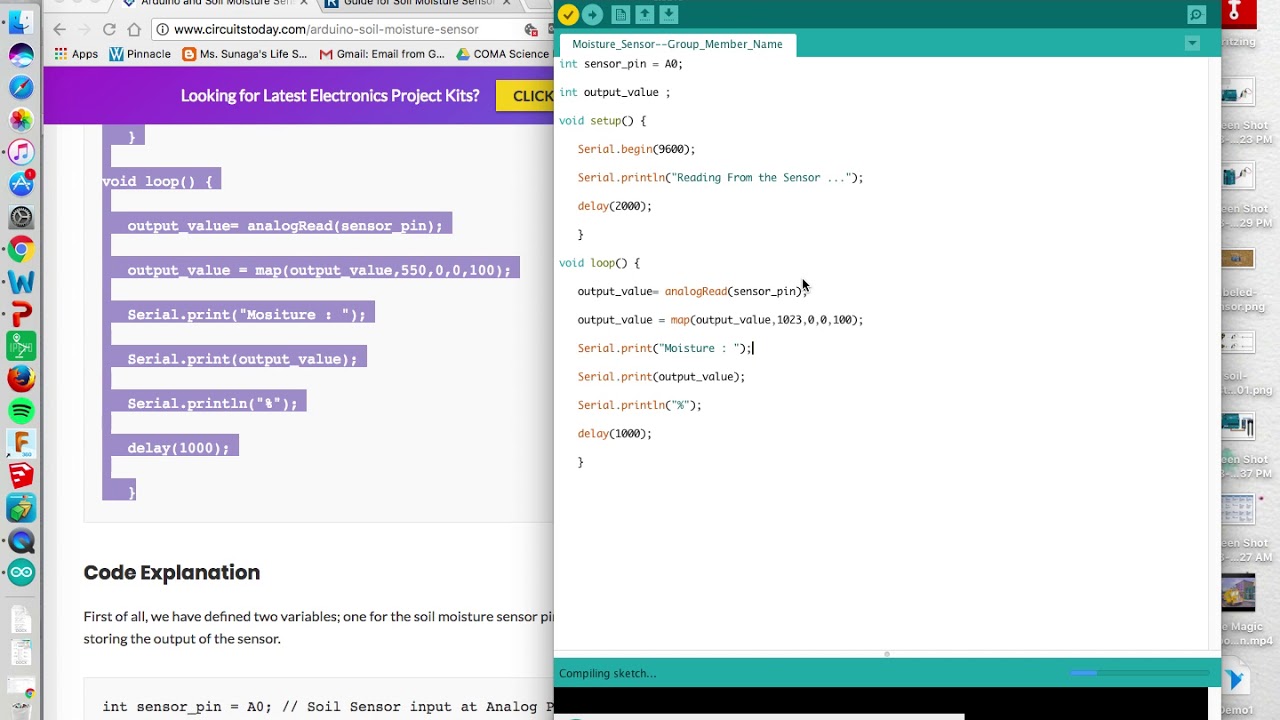Open the Arduino app from the Dock

tap(21, 572)
